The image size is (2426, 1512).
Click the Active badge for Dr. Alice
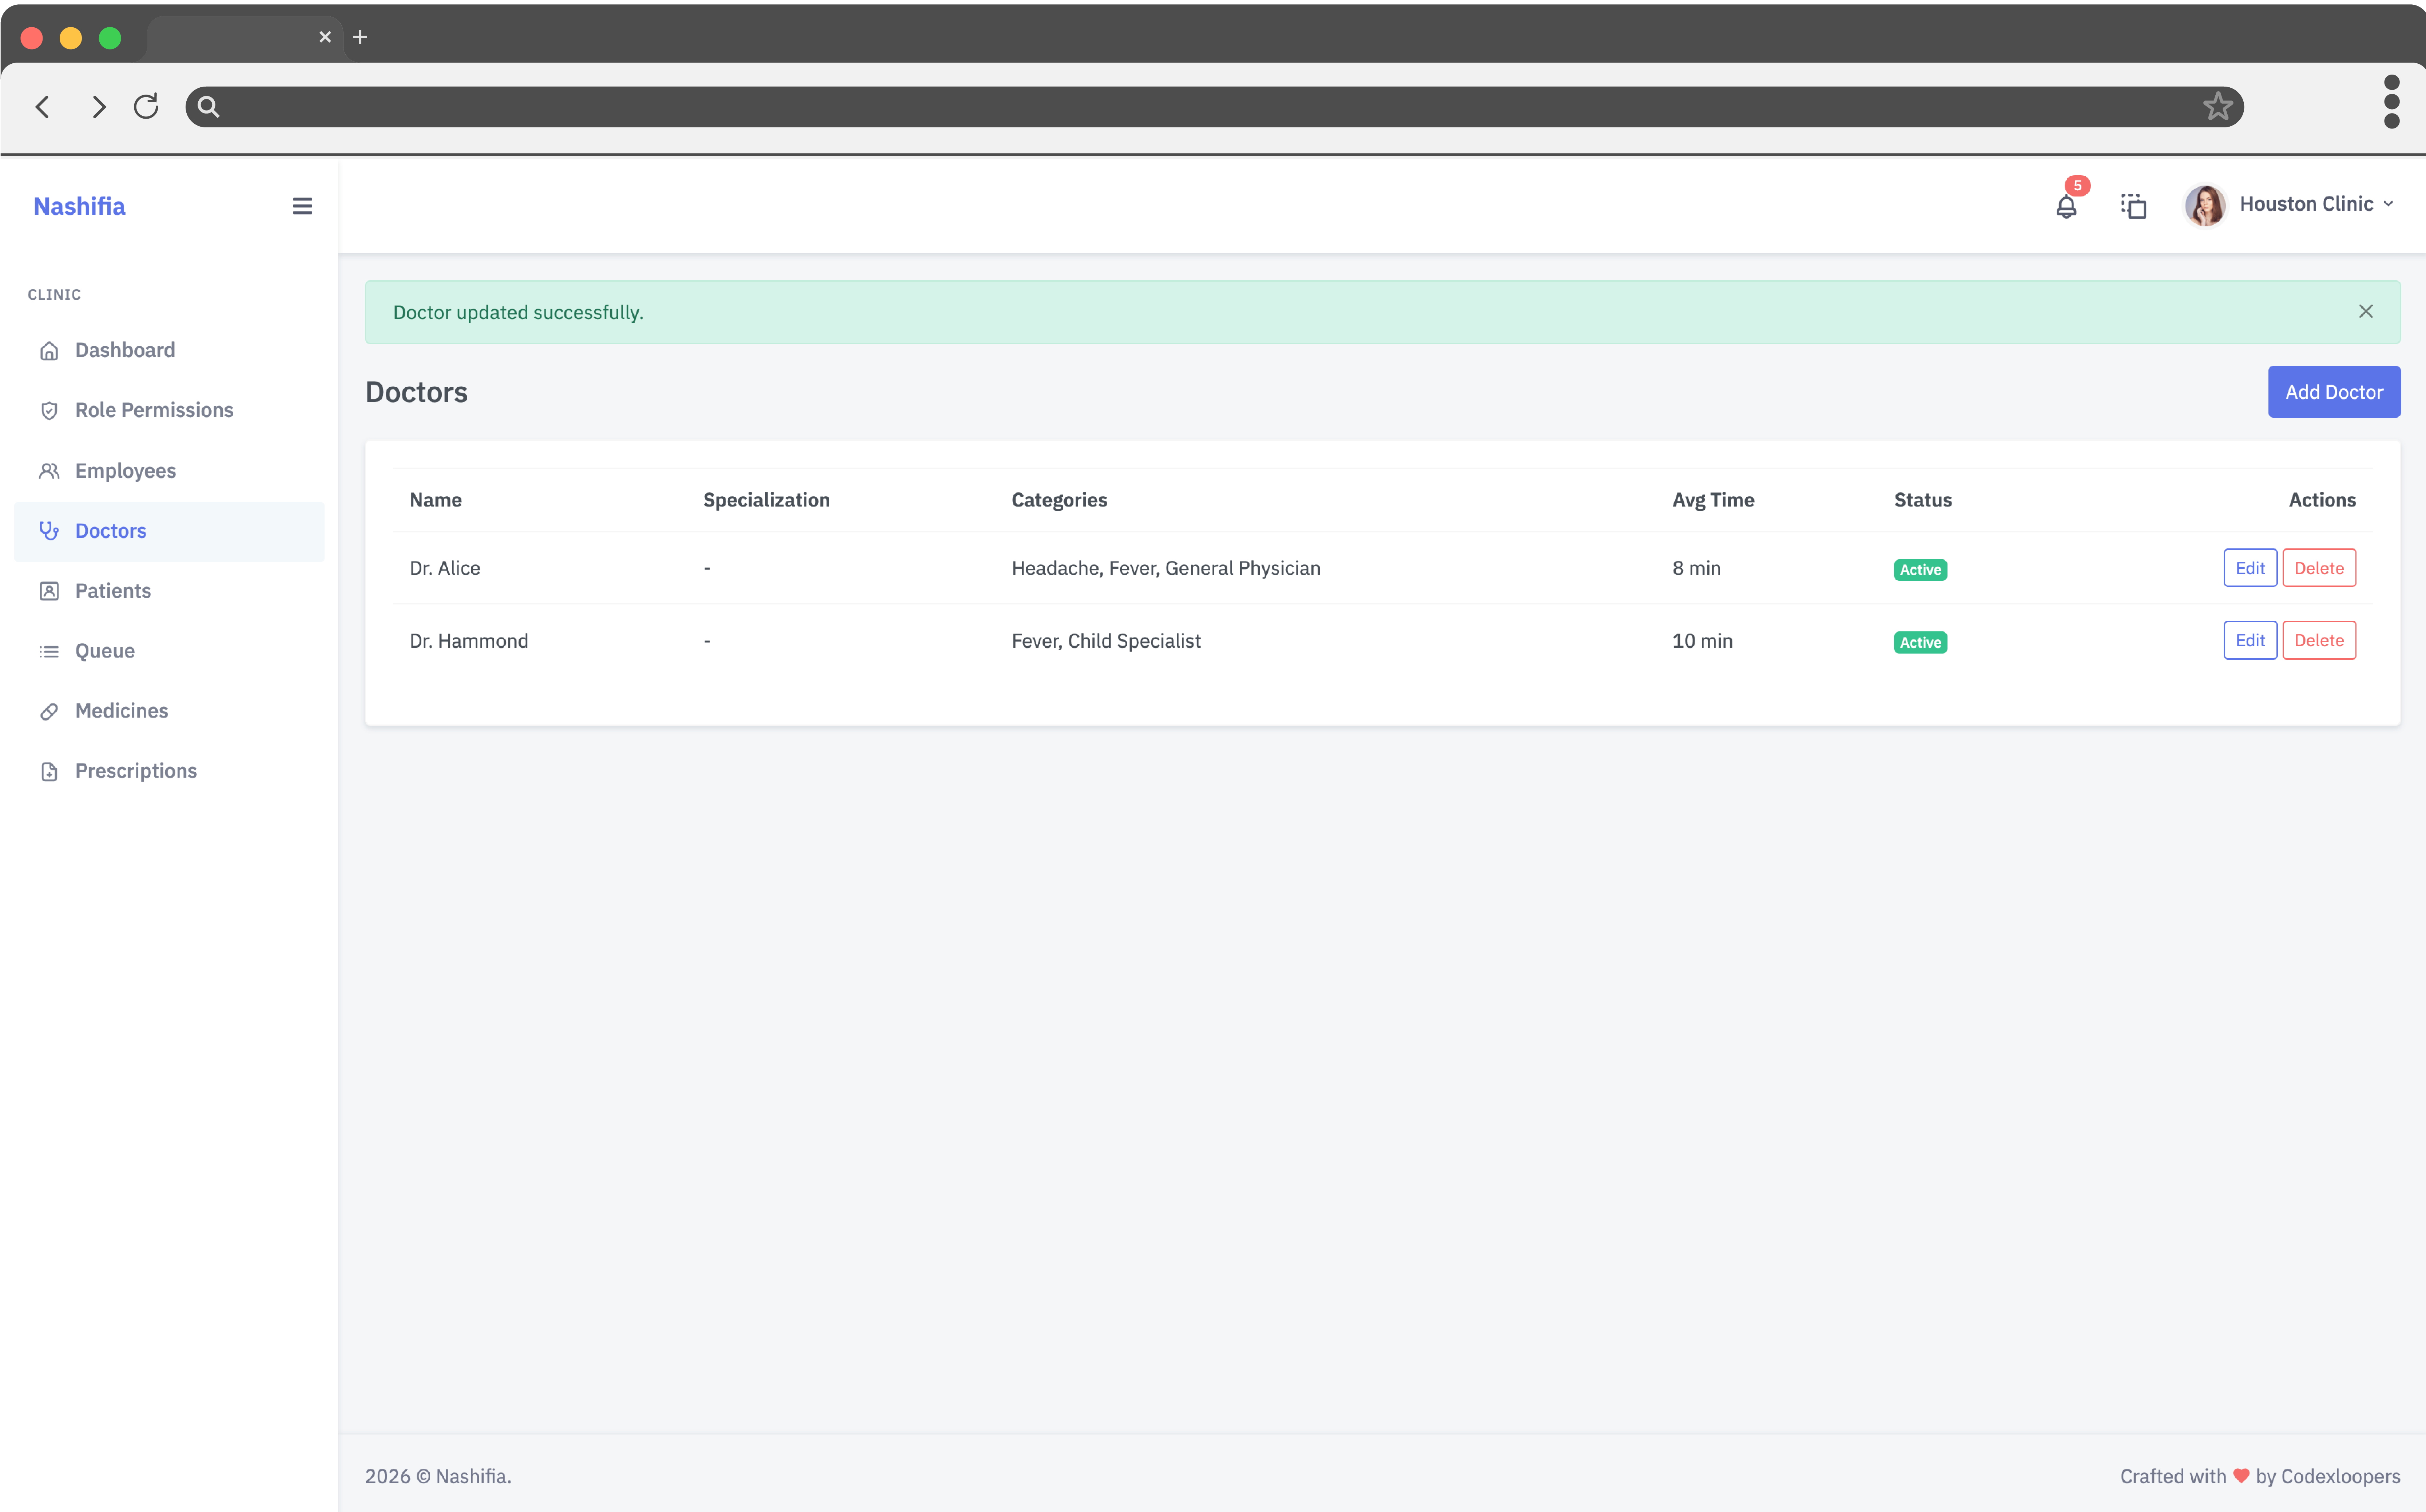(x=1920, y=570)
